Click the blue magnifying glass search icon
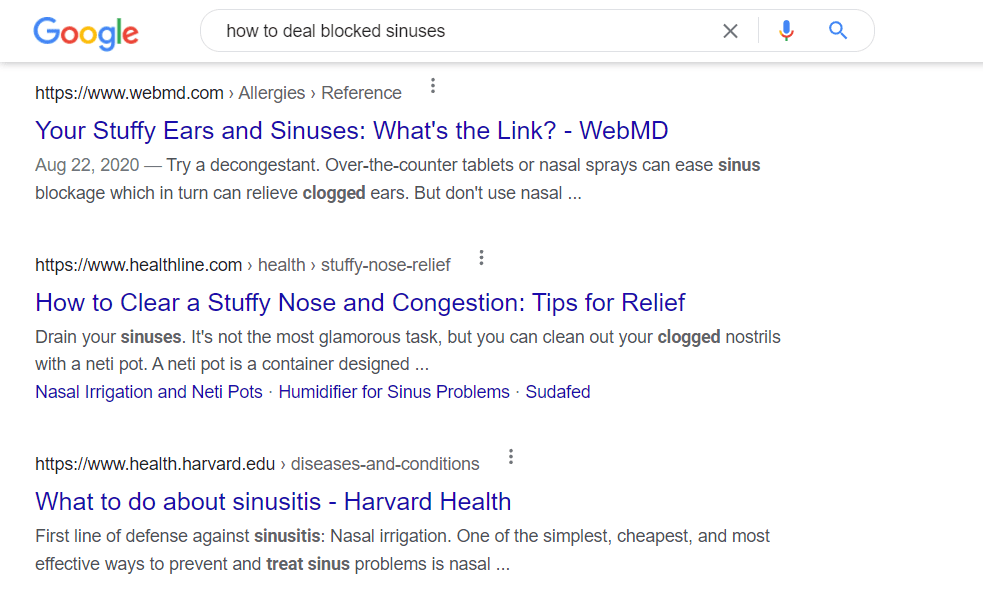The height and width of the screenshot is (605, 983). click(837, 31)
